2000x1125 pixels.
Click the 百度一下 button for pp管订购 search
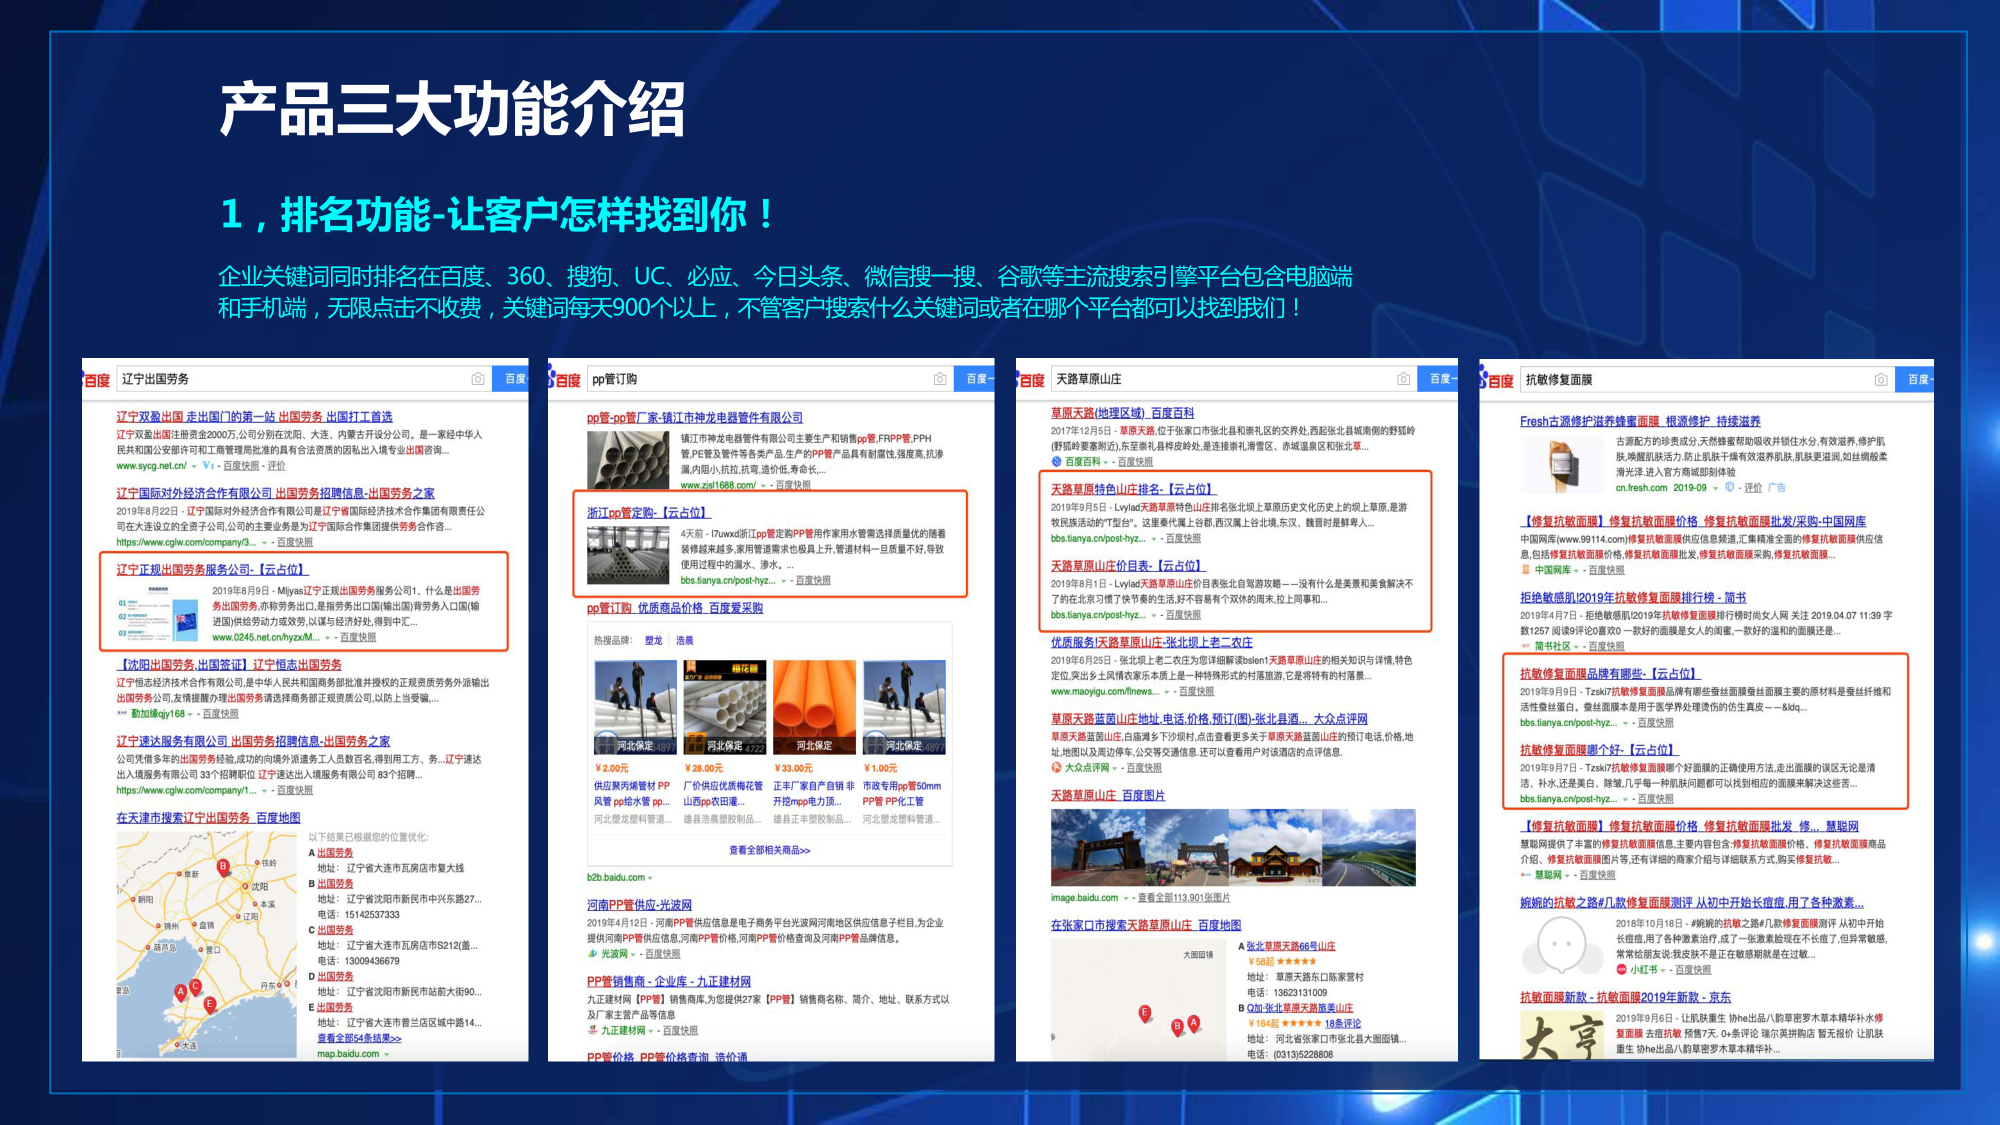pyautogui.click(x=975, y=379)
